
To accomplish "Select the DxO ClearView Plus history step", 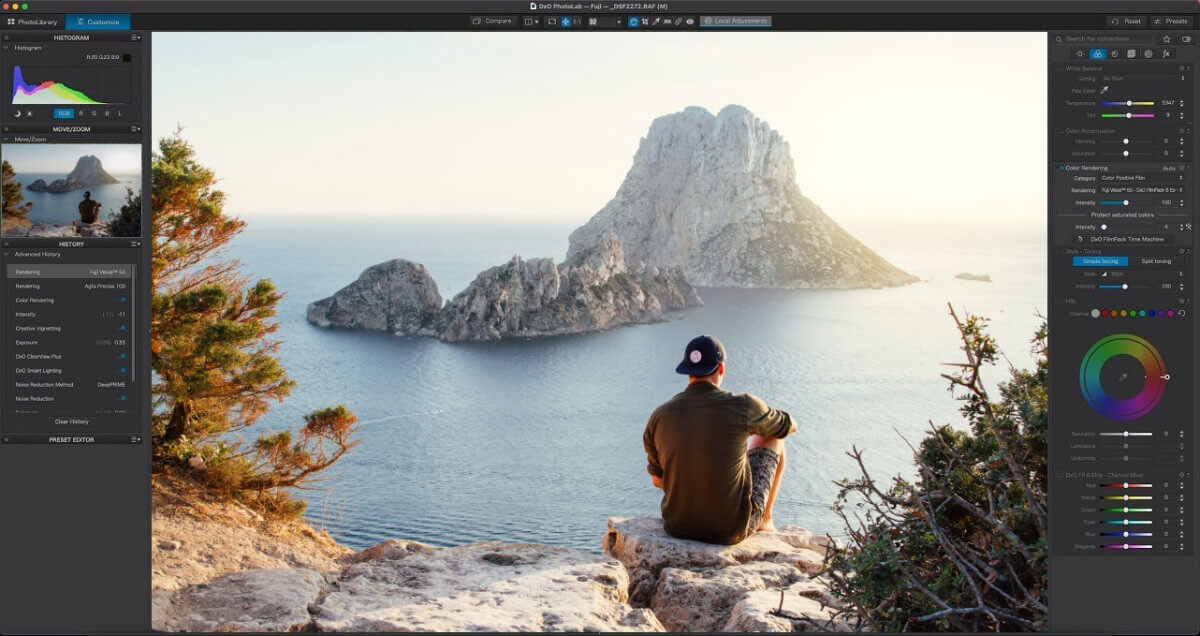I will point(70,356).
